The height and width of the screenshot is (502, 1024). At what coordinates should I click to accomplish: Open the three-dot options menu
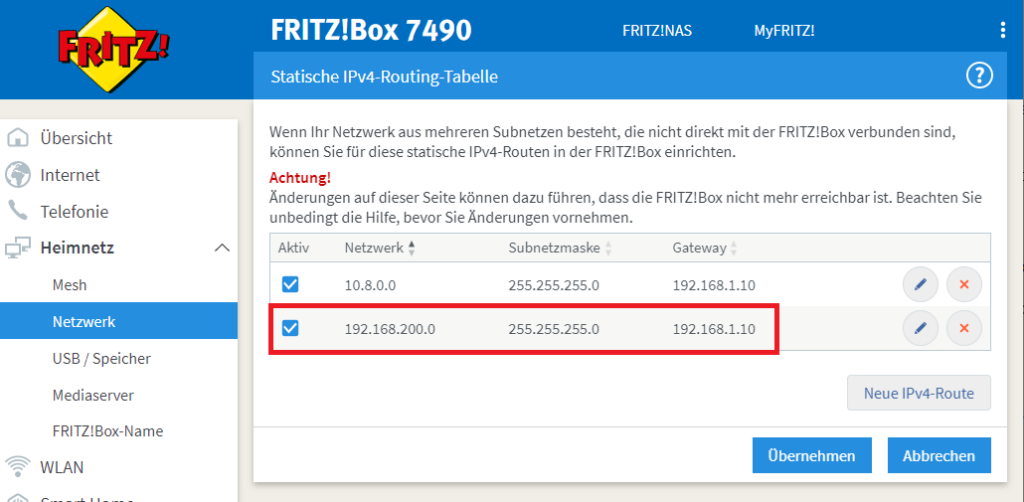1003,30
